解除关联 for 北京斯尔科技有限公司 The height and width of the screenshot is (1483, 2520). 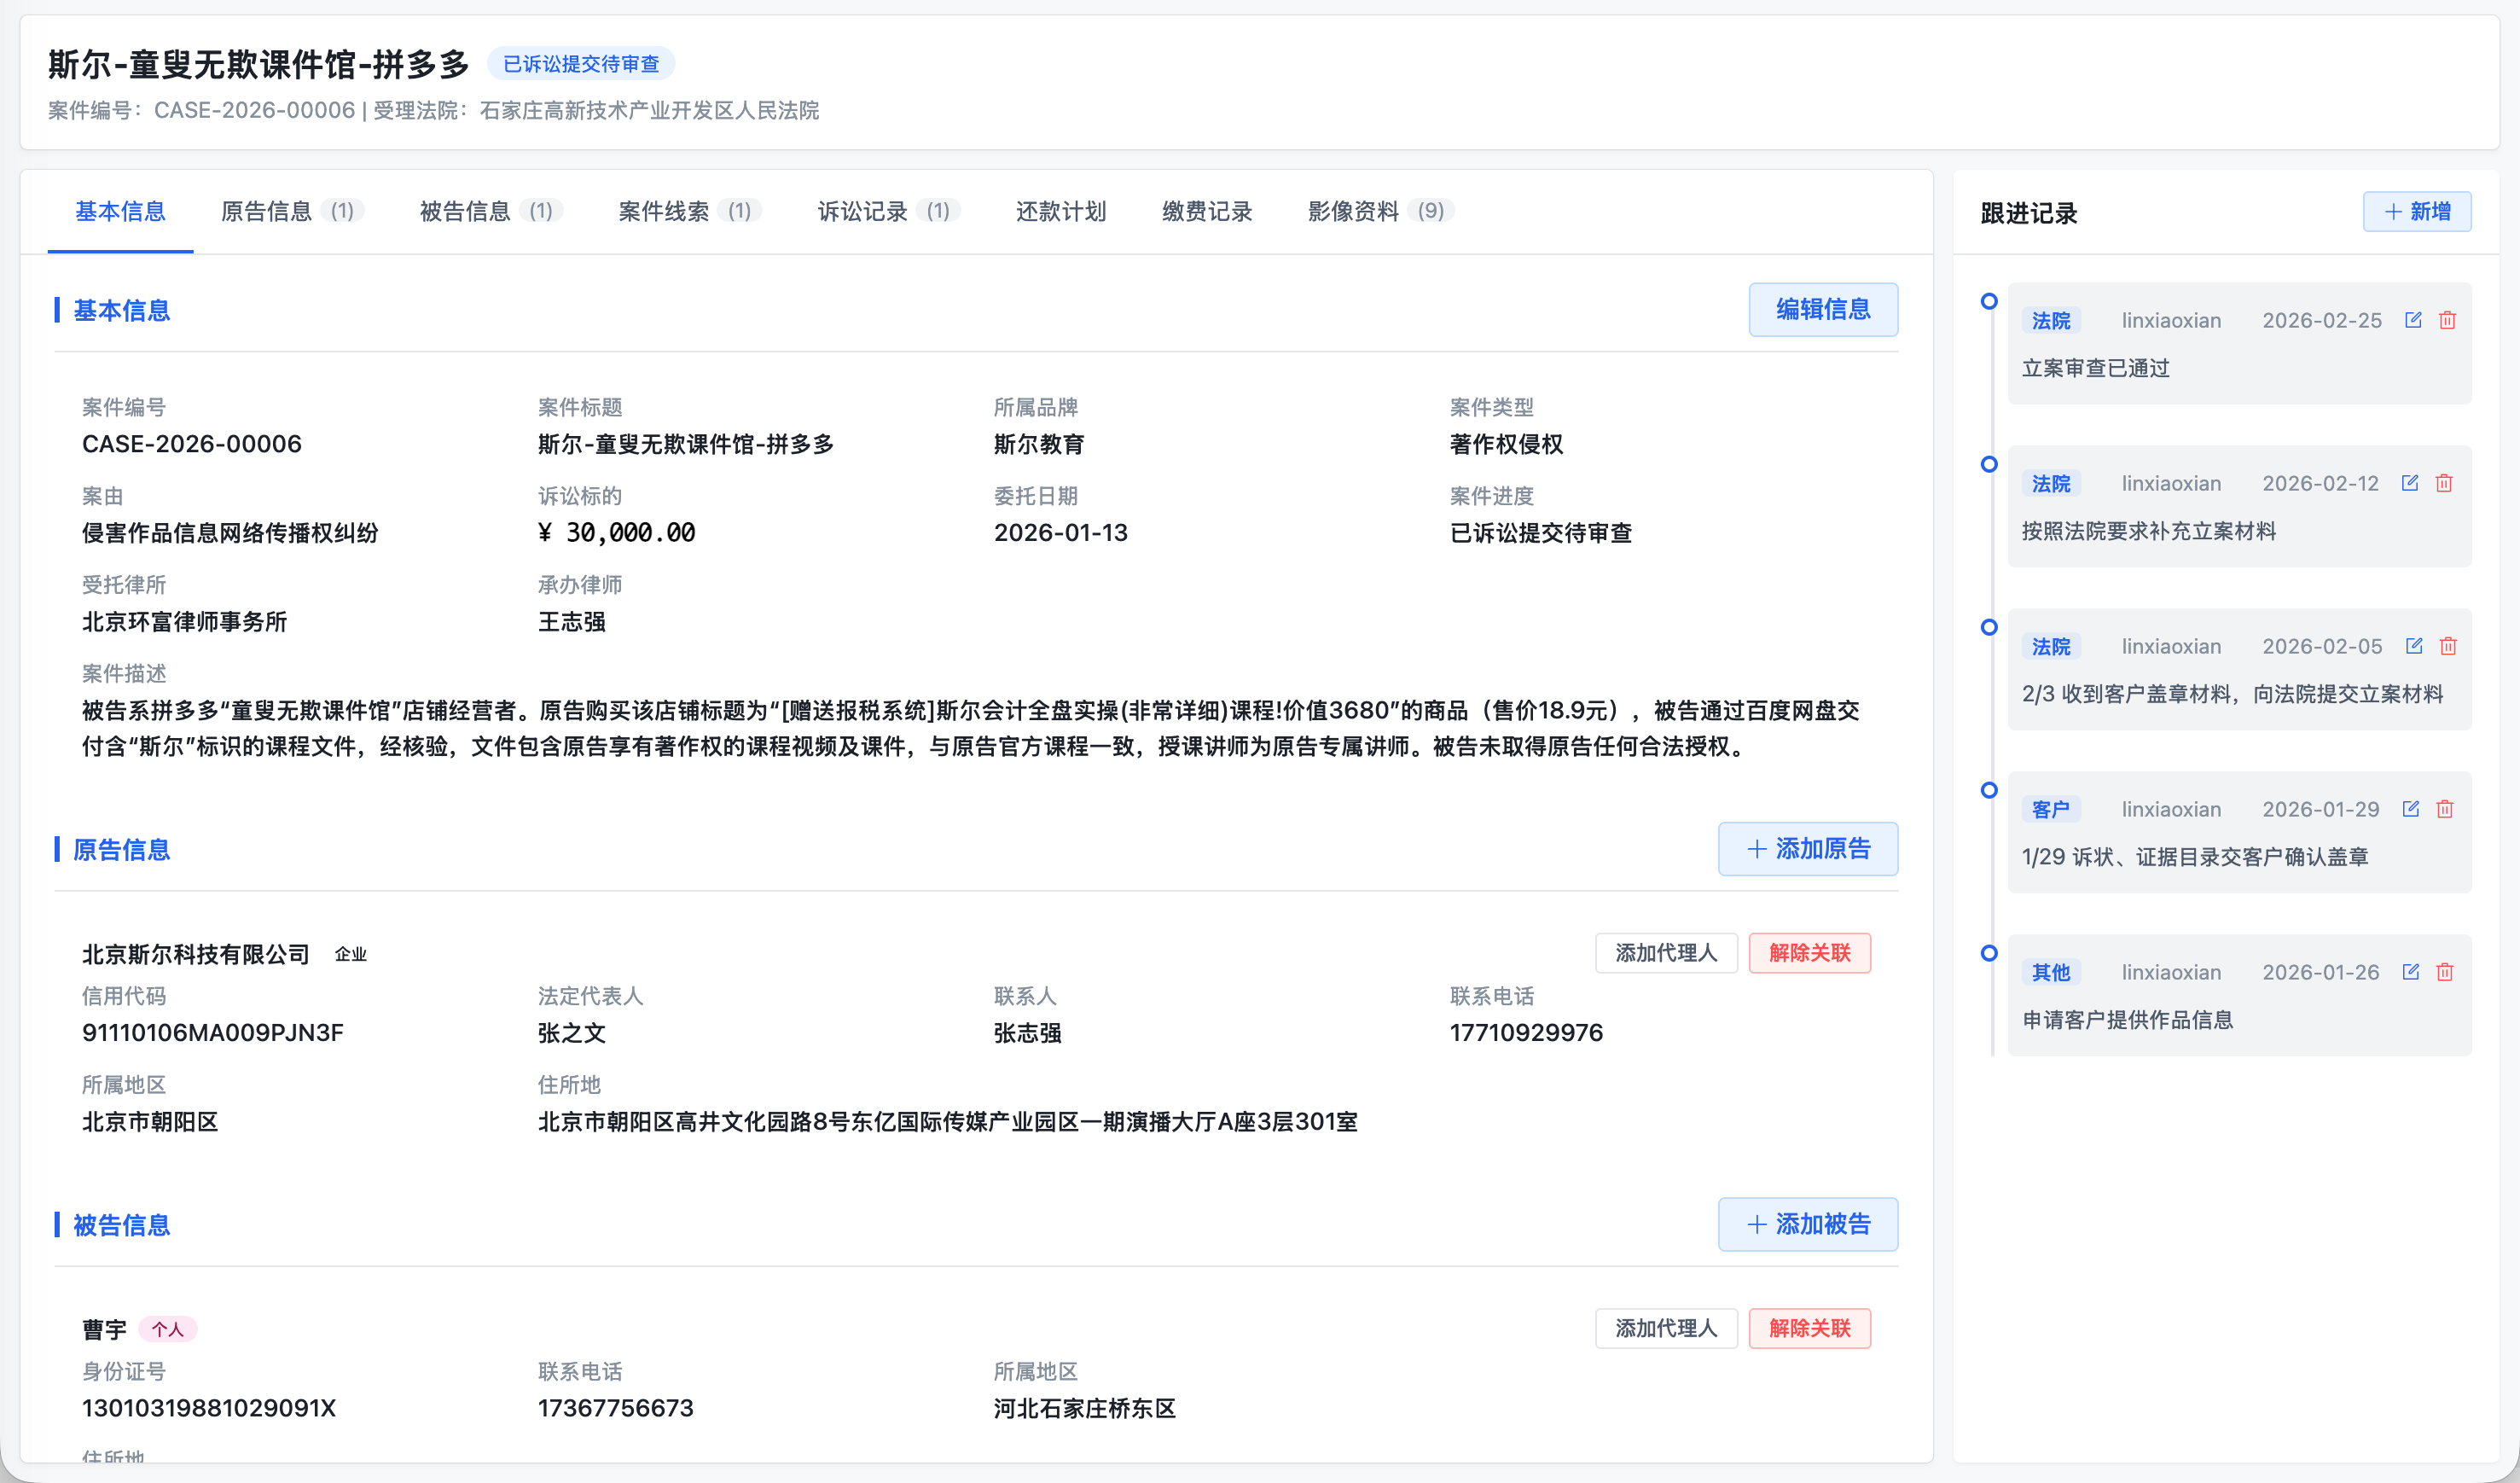tap(1809, 953)
